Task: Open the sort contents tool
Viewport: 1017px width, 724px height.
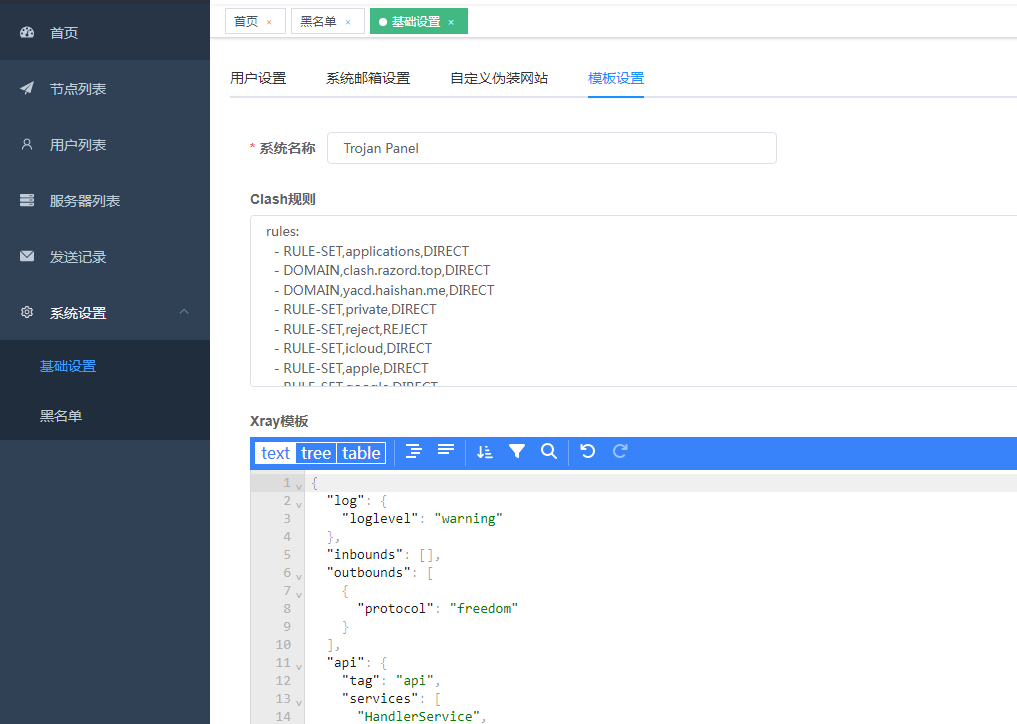Action: tap(485, 452)
